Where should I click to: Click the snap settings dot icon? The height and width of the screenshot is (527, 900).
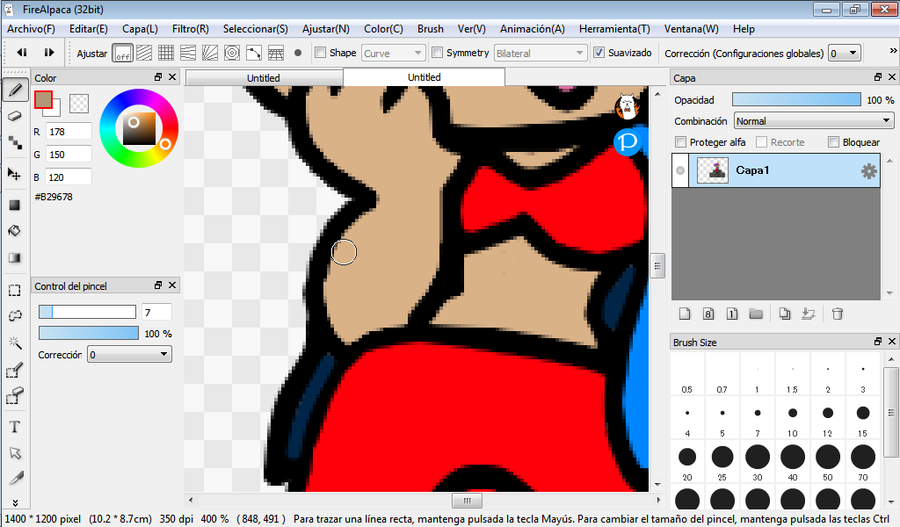(x=298, y=53)
